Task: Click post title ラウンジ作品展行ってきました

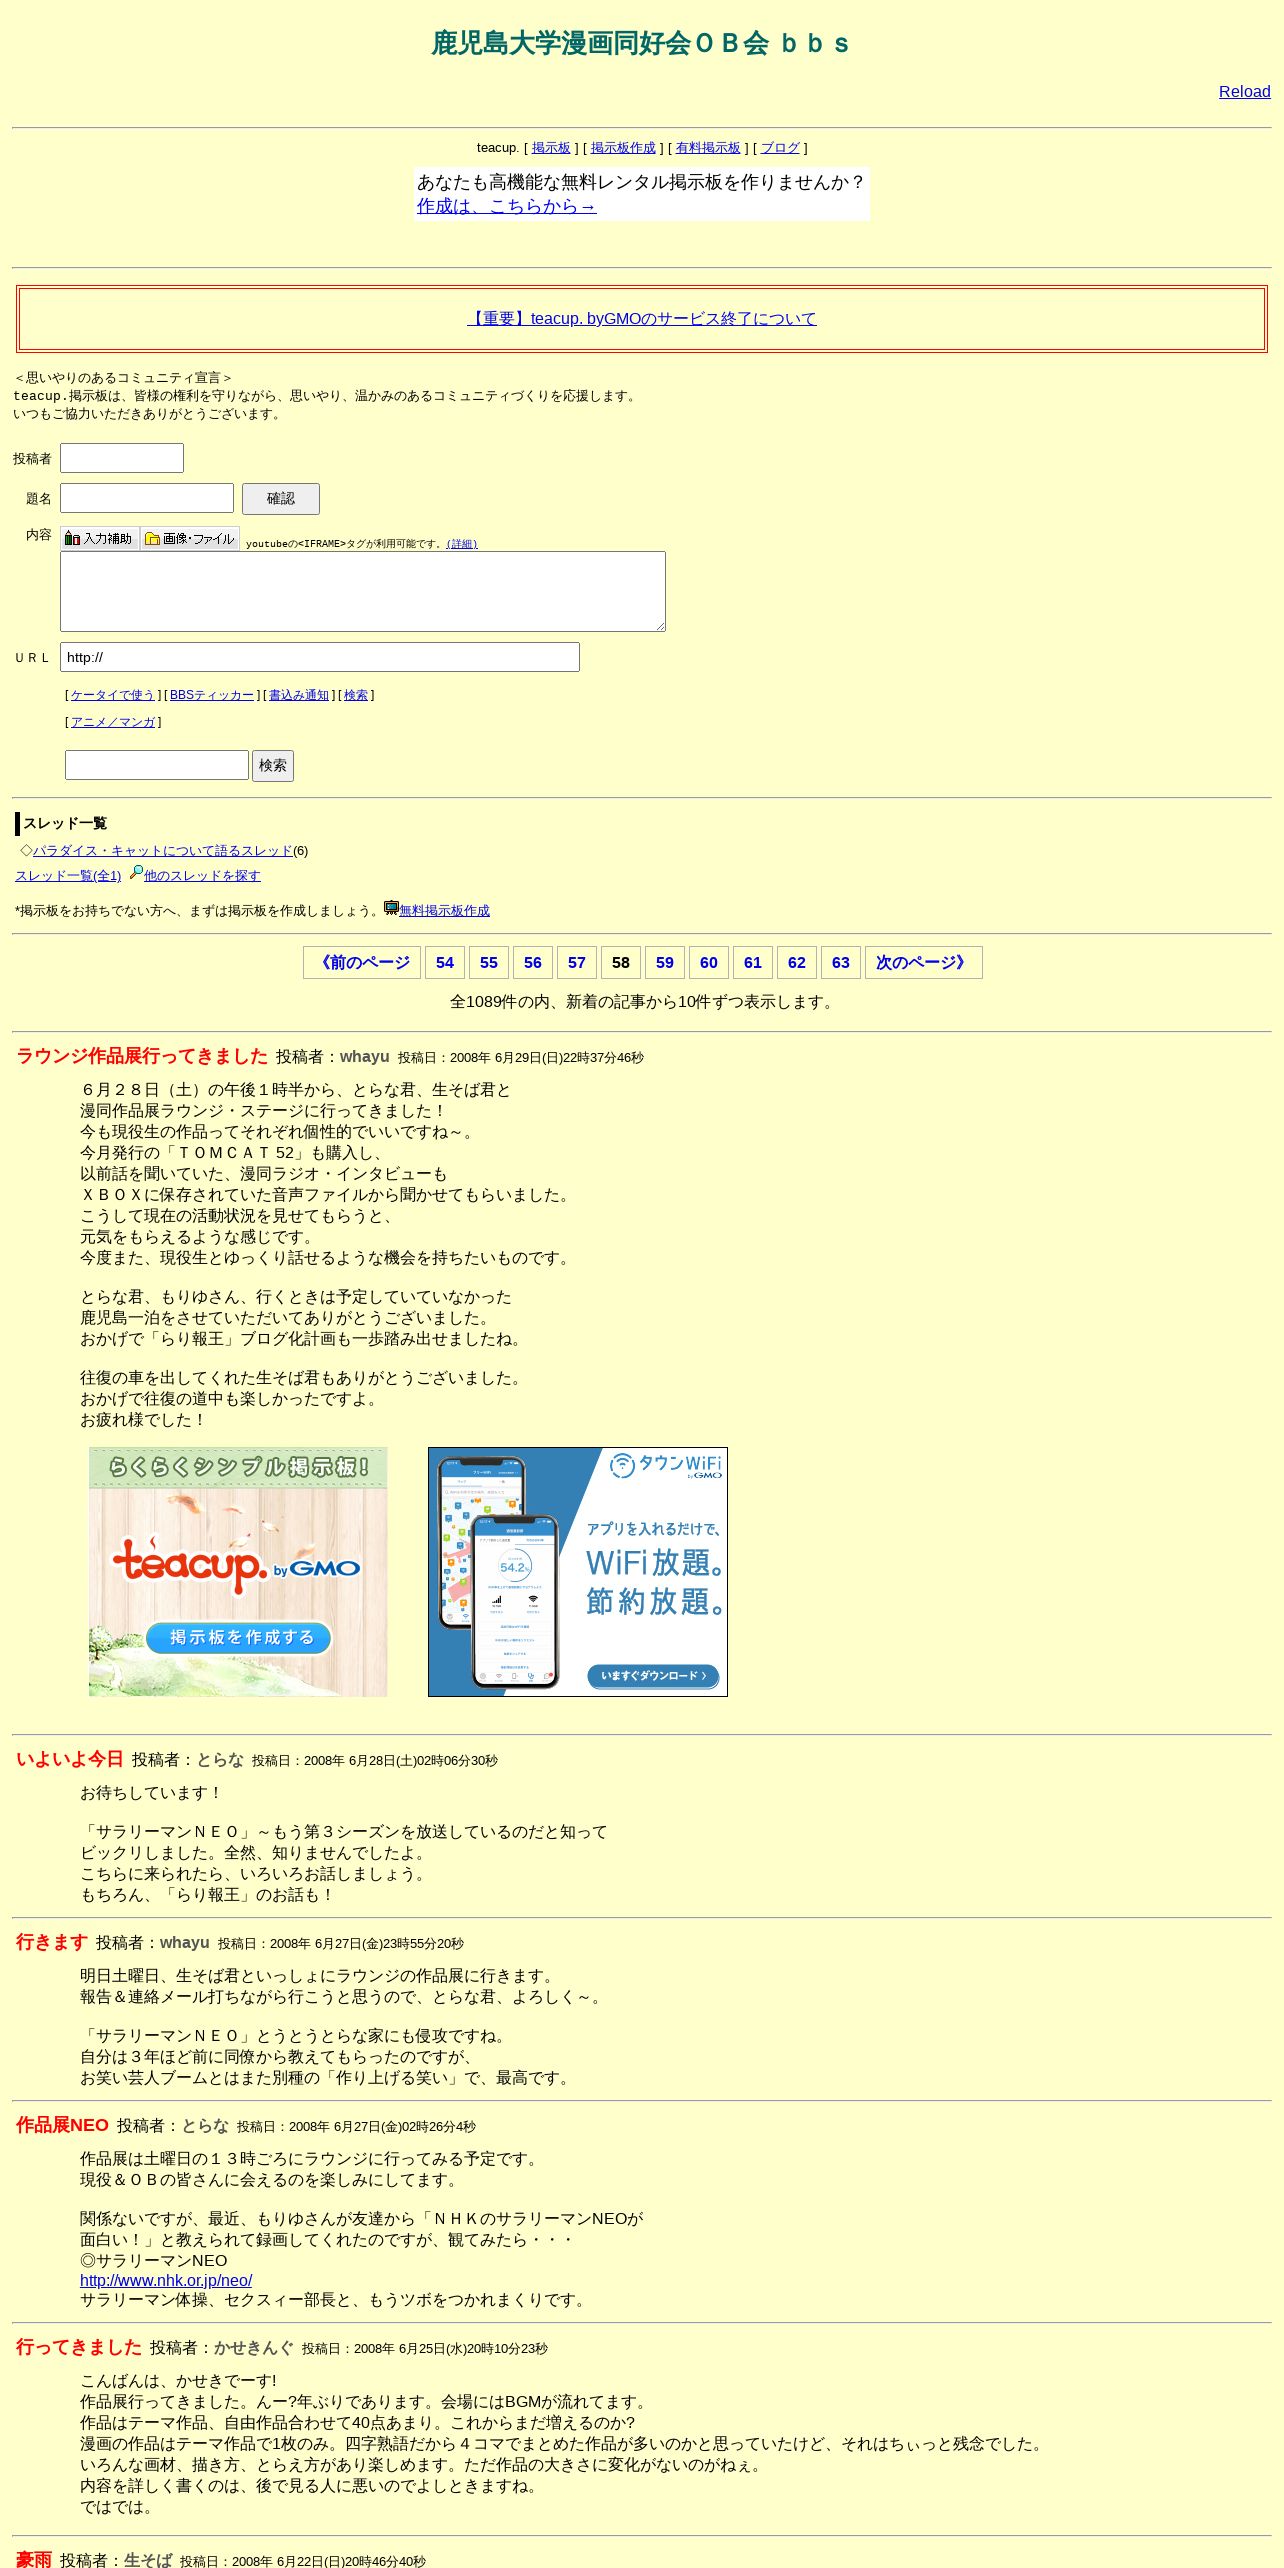Action: point(142,1056)
